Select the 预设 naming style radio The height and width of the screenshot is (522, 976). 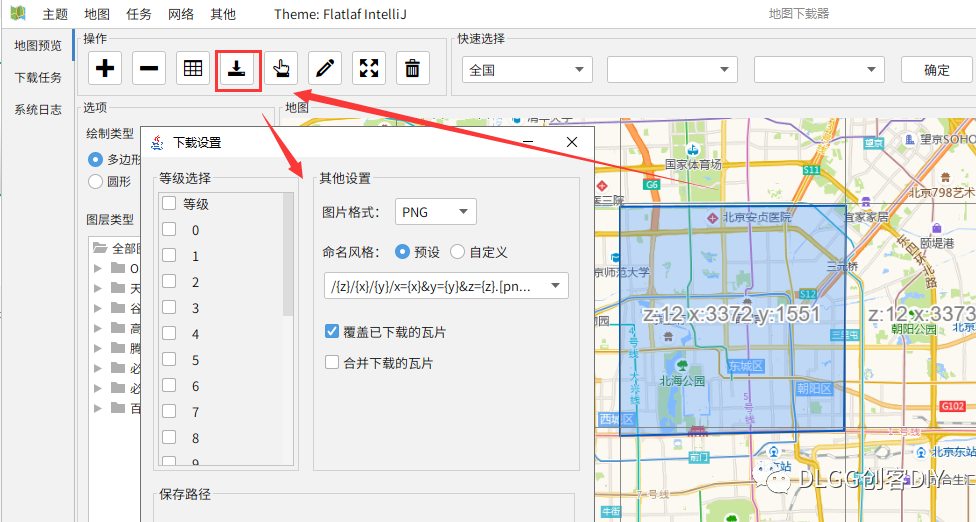coord(402,252)
